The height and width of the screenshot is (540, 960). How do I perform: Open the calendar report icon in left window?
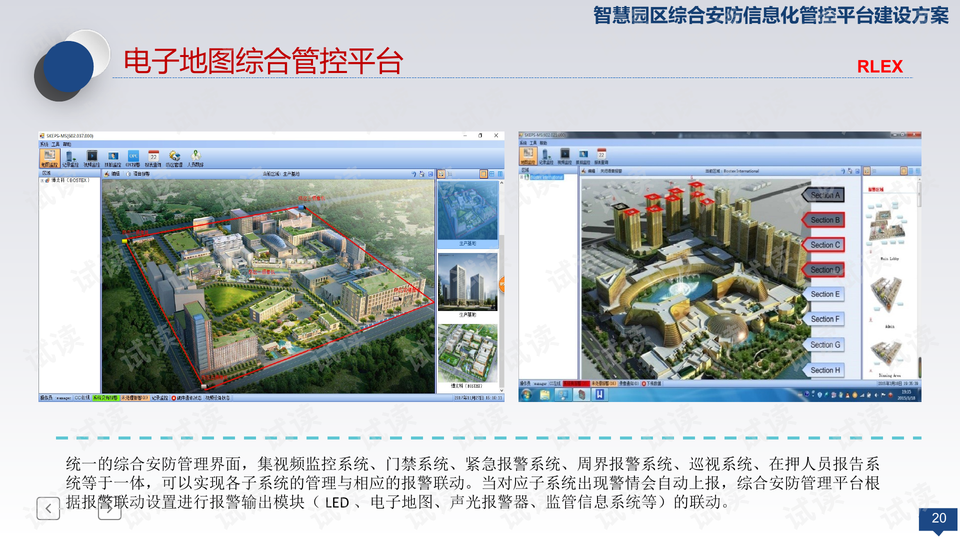153,157
